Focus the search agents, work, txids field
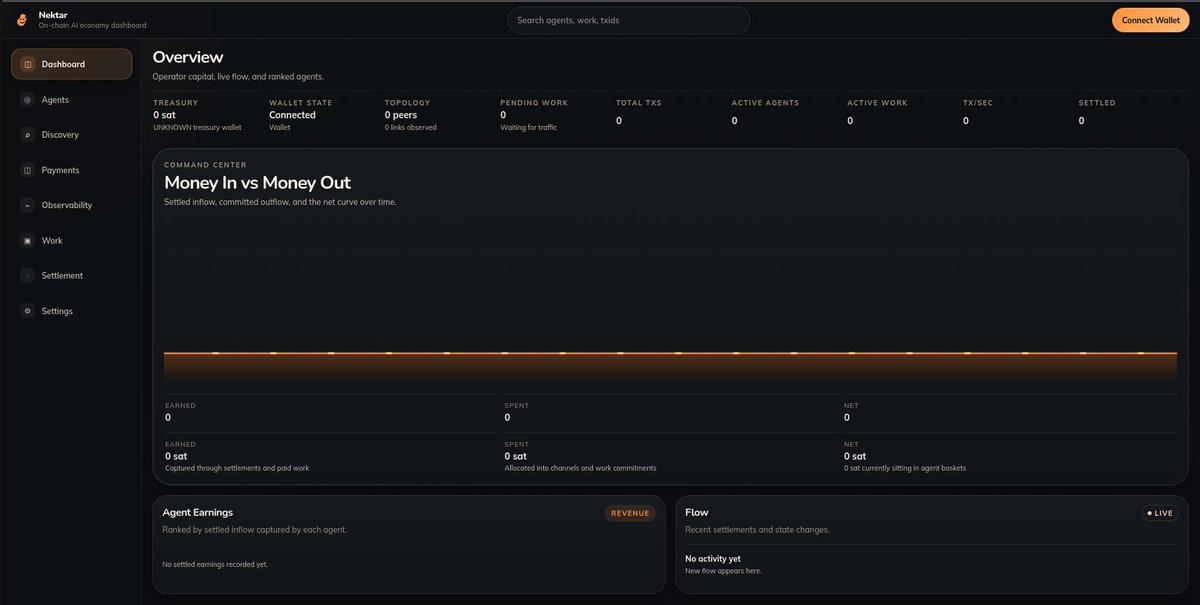The width and height of the screenshot is (1200, 605). [x=628, y=20]
